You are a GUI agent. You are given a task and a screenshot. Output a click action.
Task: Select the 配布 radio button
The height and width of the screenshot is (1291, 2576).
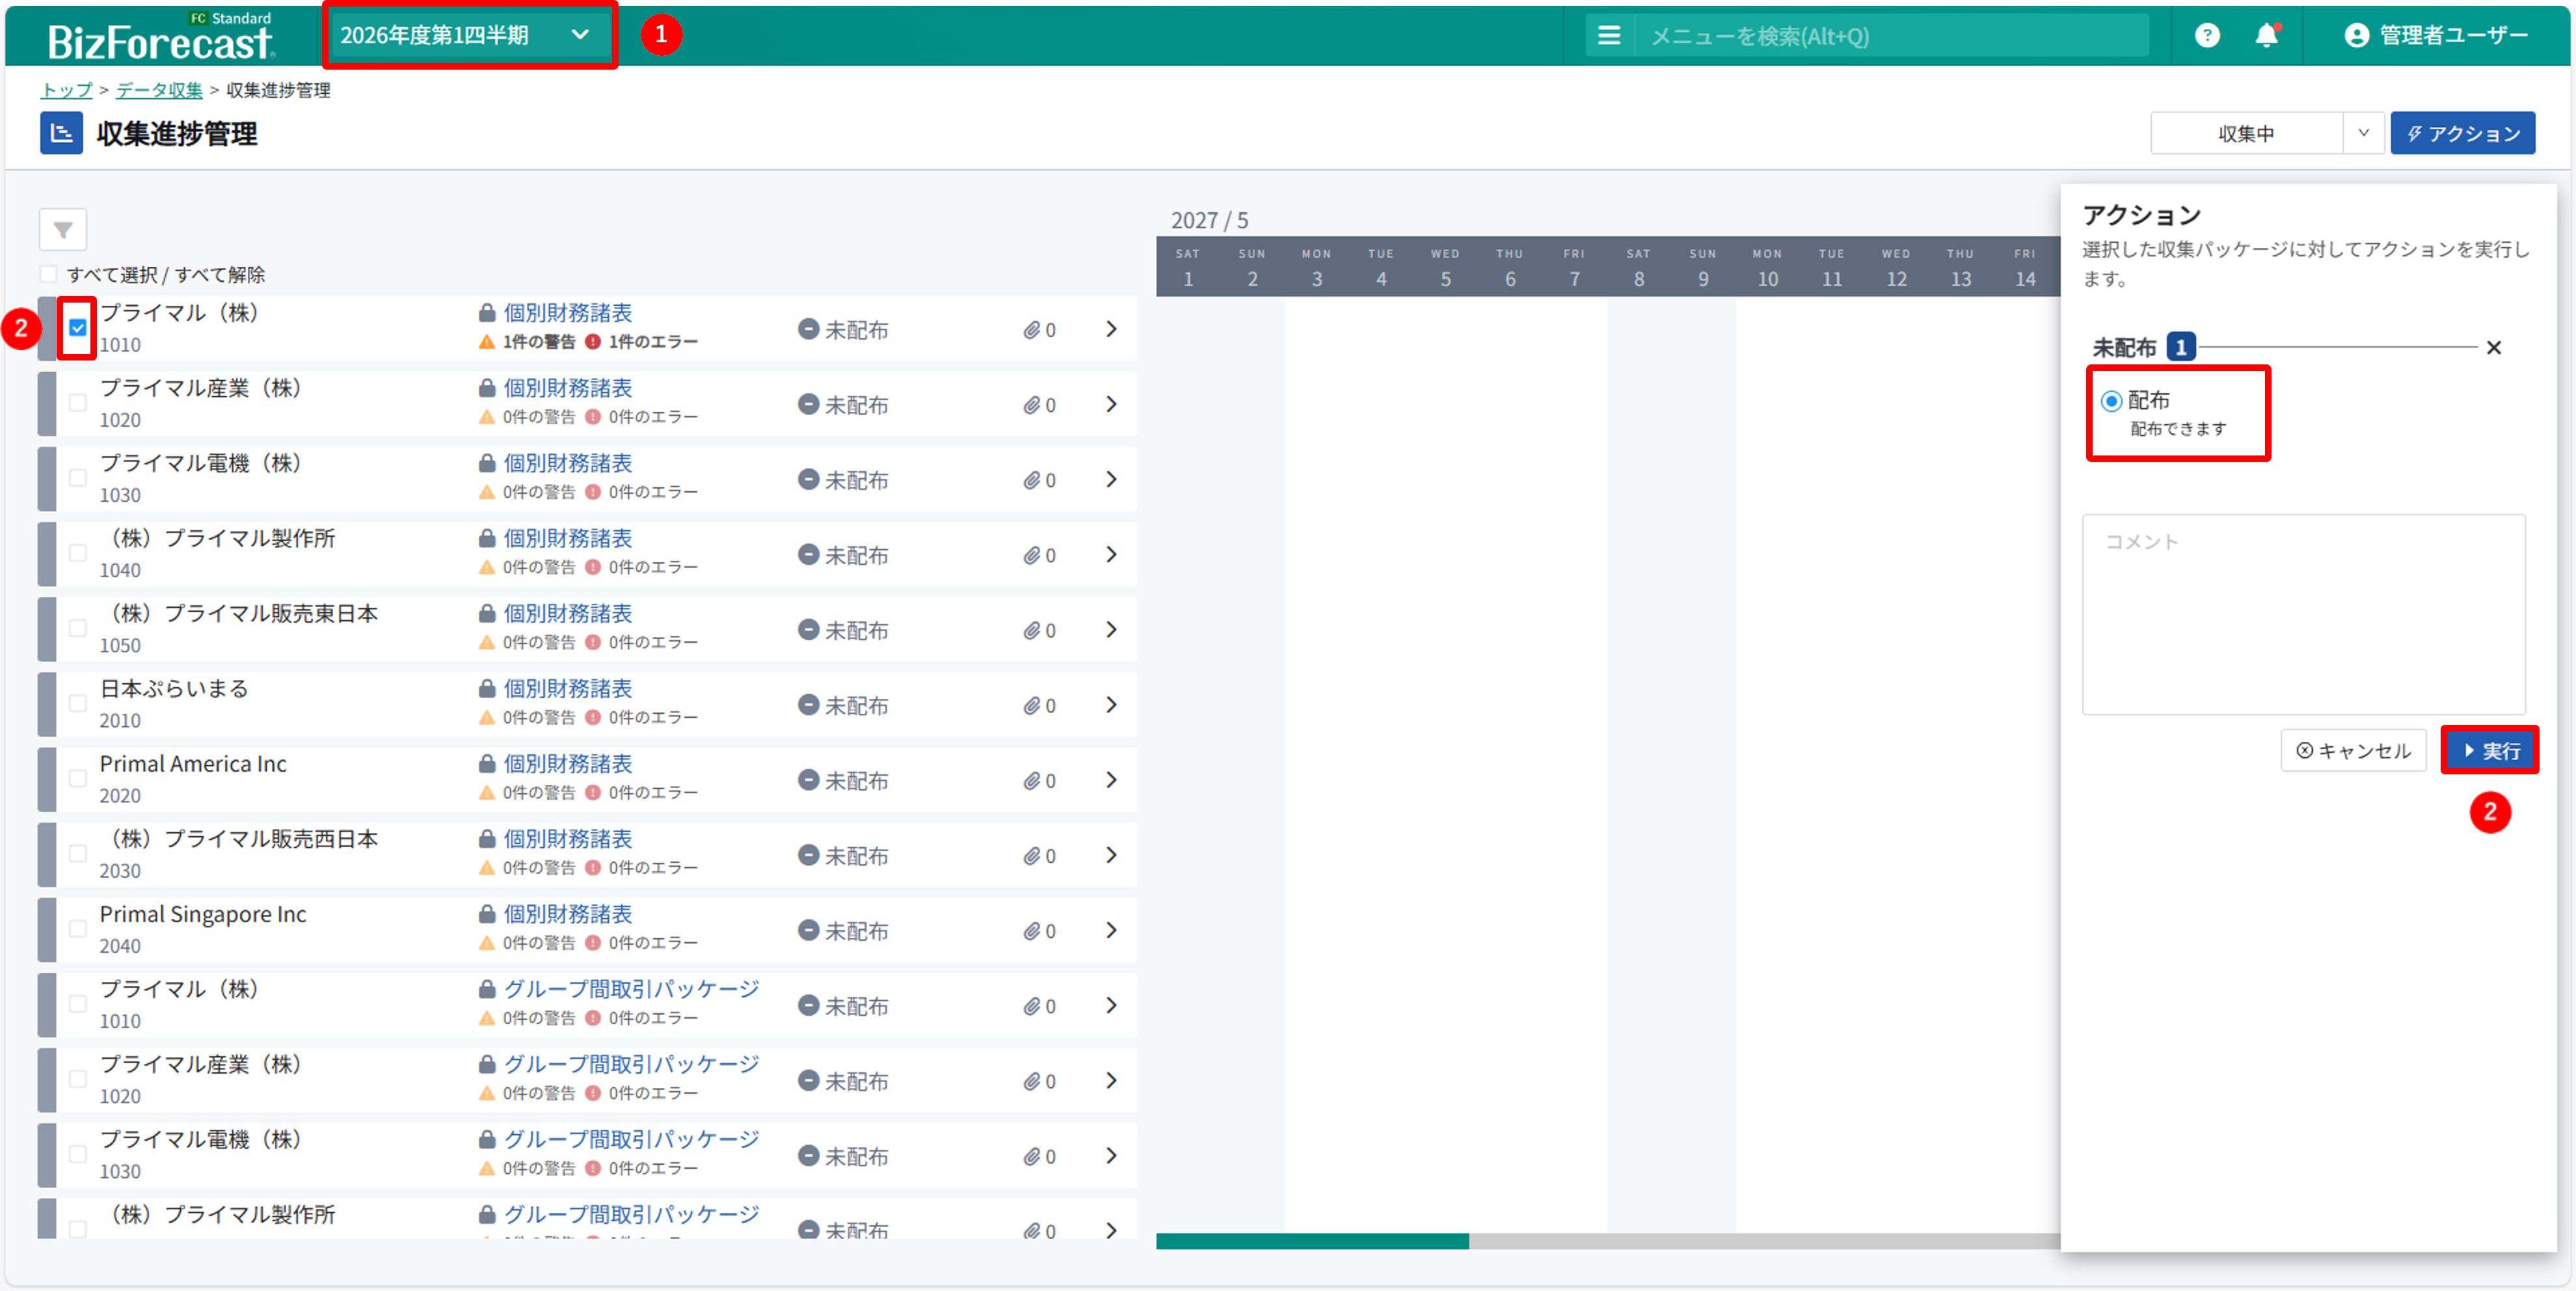tap(2111, 401)
